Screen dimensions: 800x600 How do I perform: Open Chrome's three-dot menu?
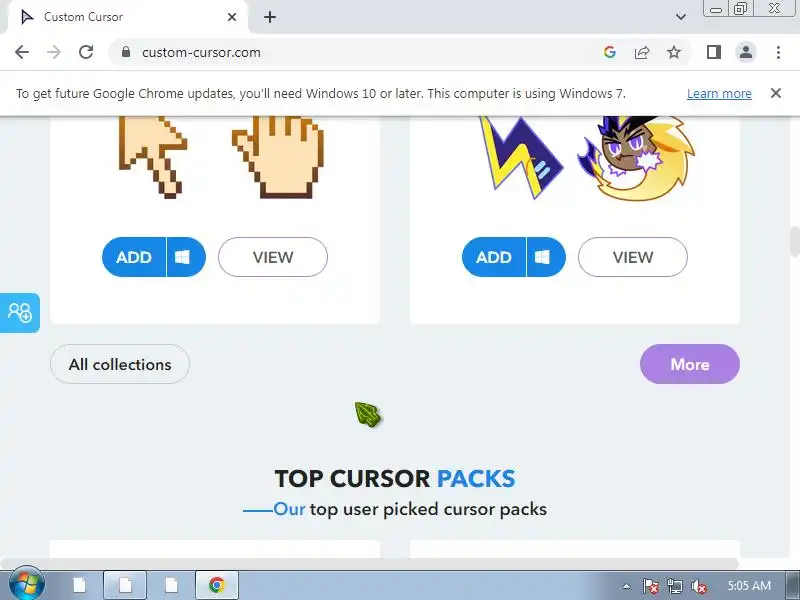click(778, 52)
